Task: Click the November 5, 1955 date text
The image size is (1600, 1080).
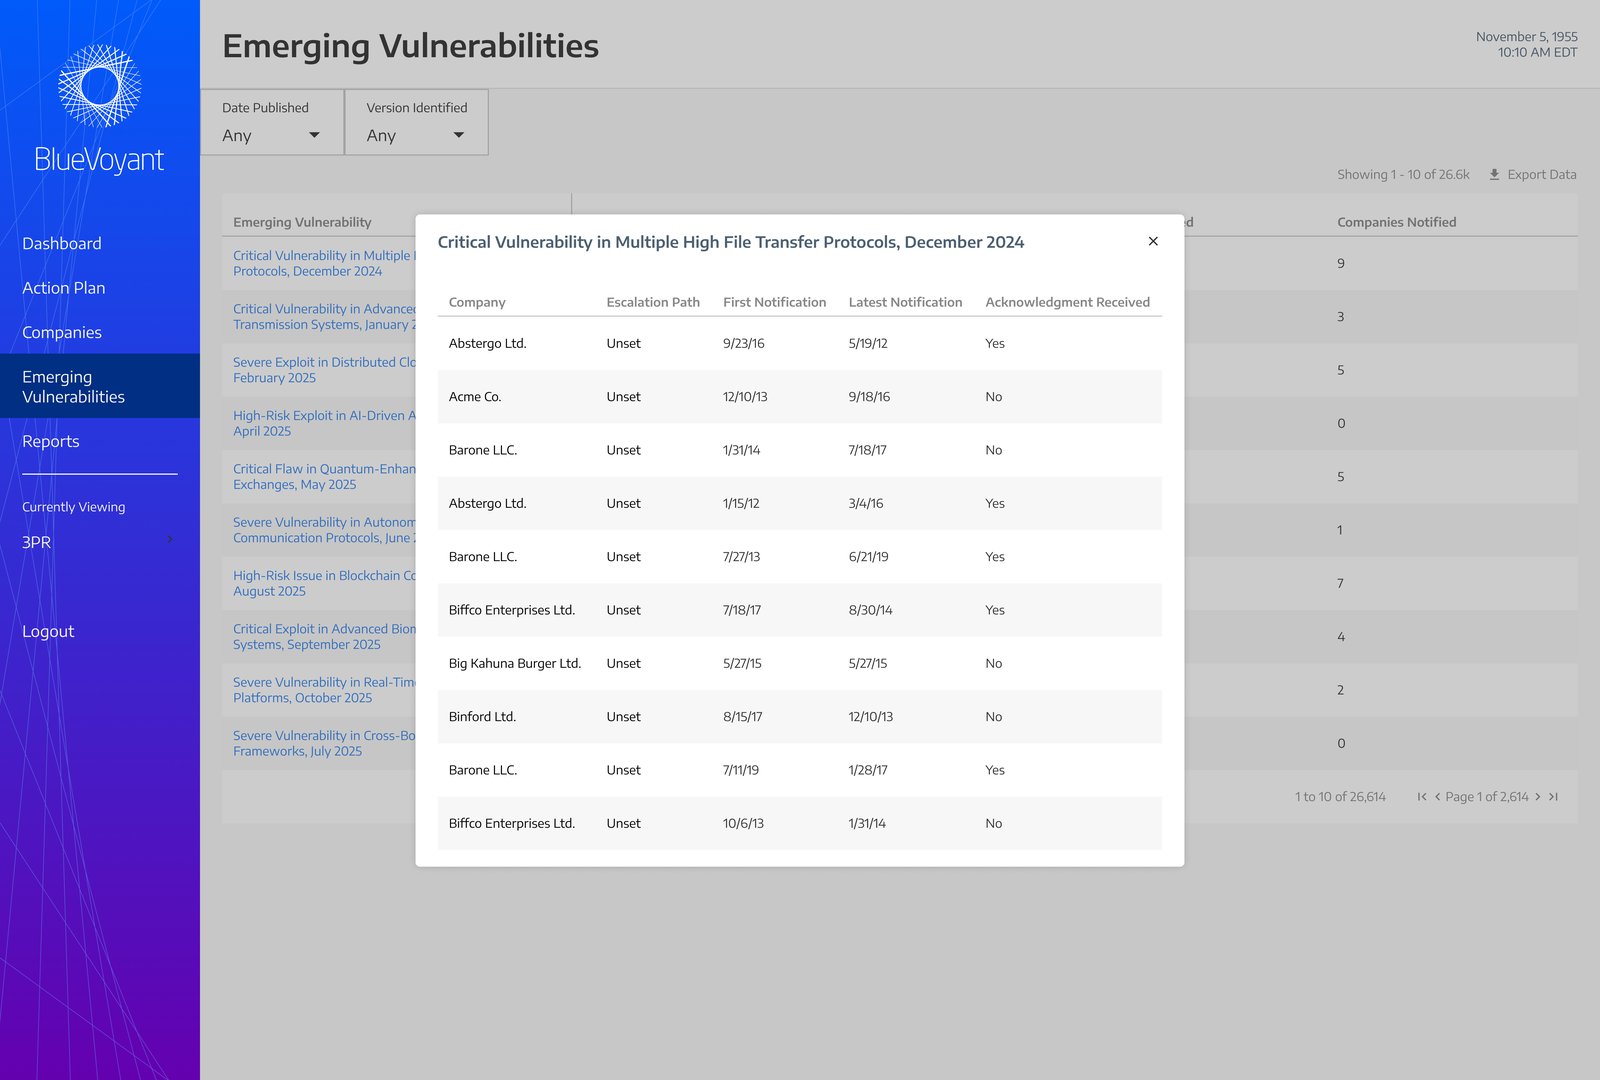Action: click(1527, 37)
